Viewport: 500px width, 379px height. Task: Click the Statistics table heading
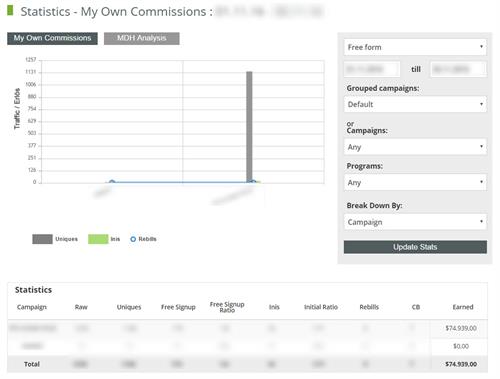coord(33,290)
